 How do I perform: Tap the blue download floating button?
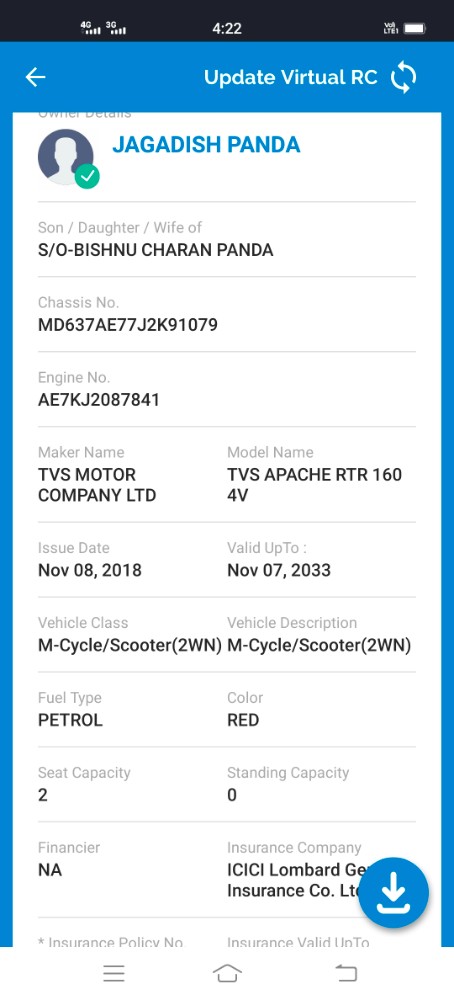[x=393, y=892]
